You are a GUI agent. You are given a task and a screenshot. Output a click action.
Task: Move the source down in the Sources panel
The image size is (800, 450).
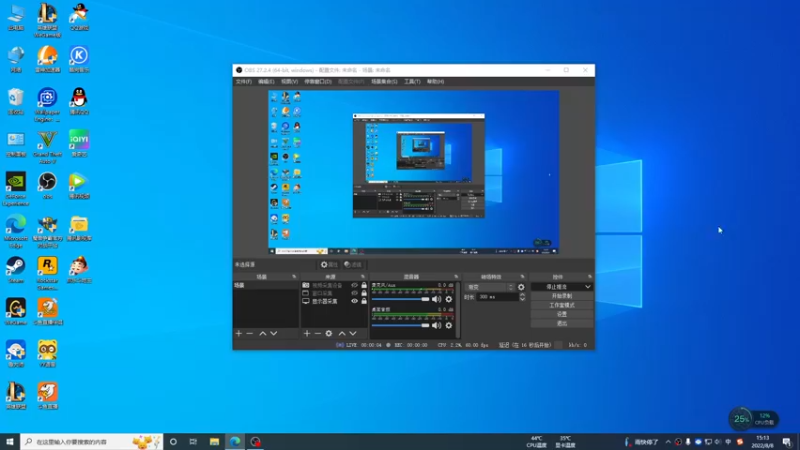coord(353,333)
